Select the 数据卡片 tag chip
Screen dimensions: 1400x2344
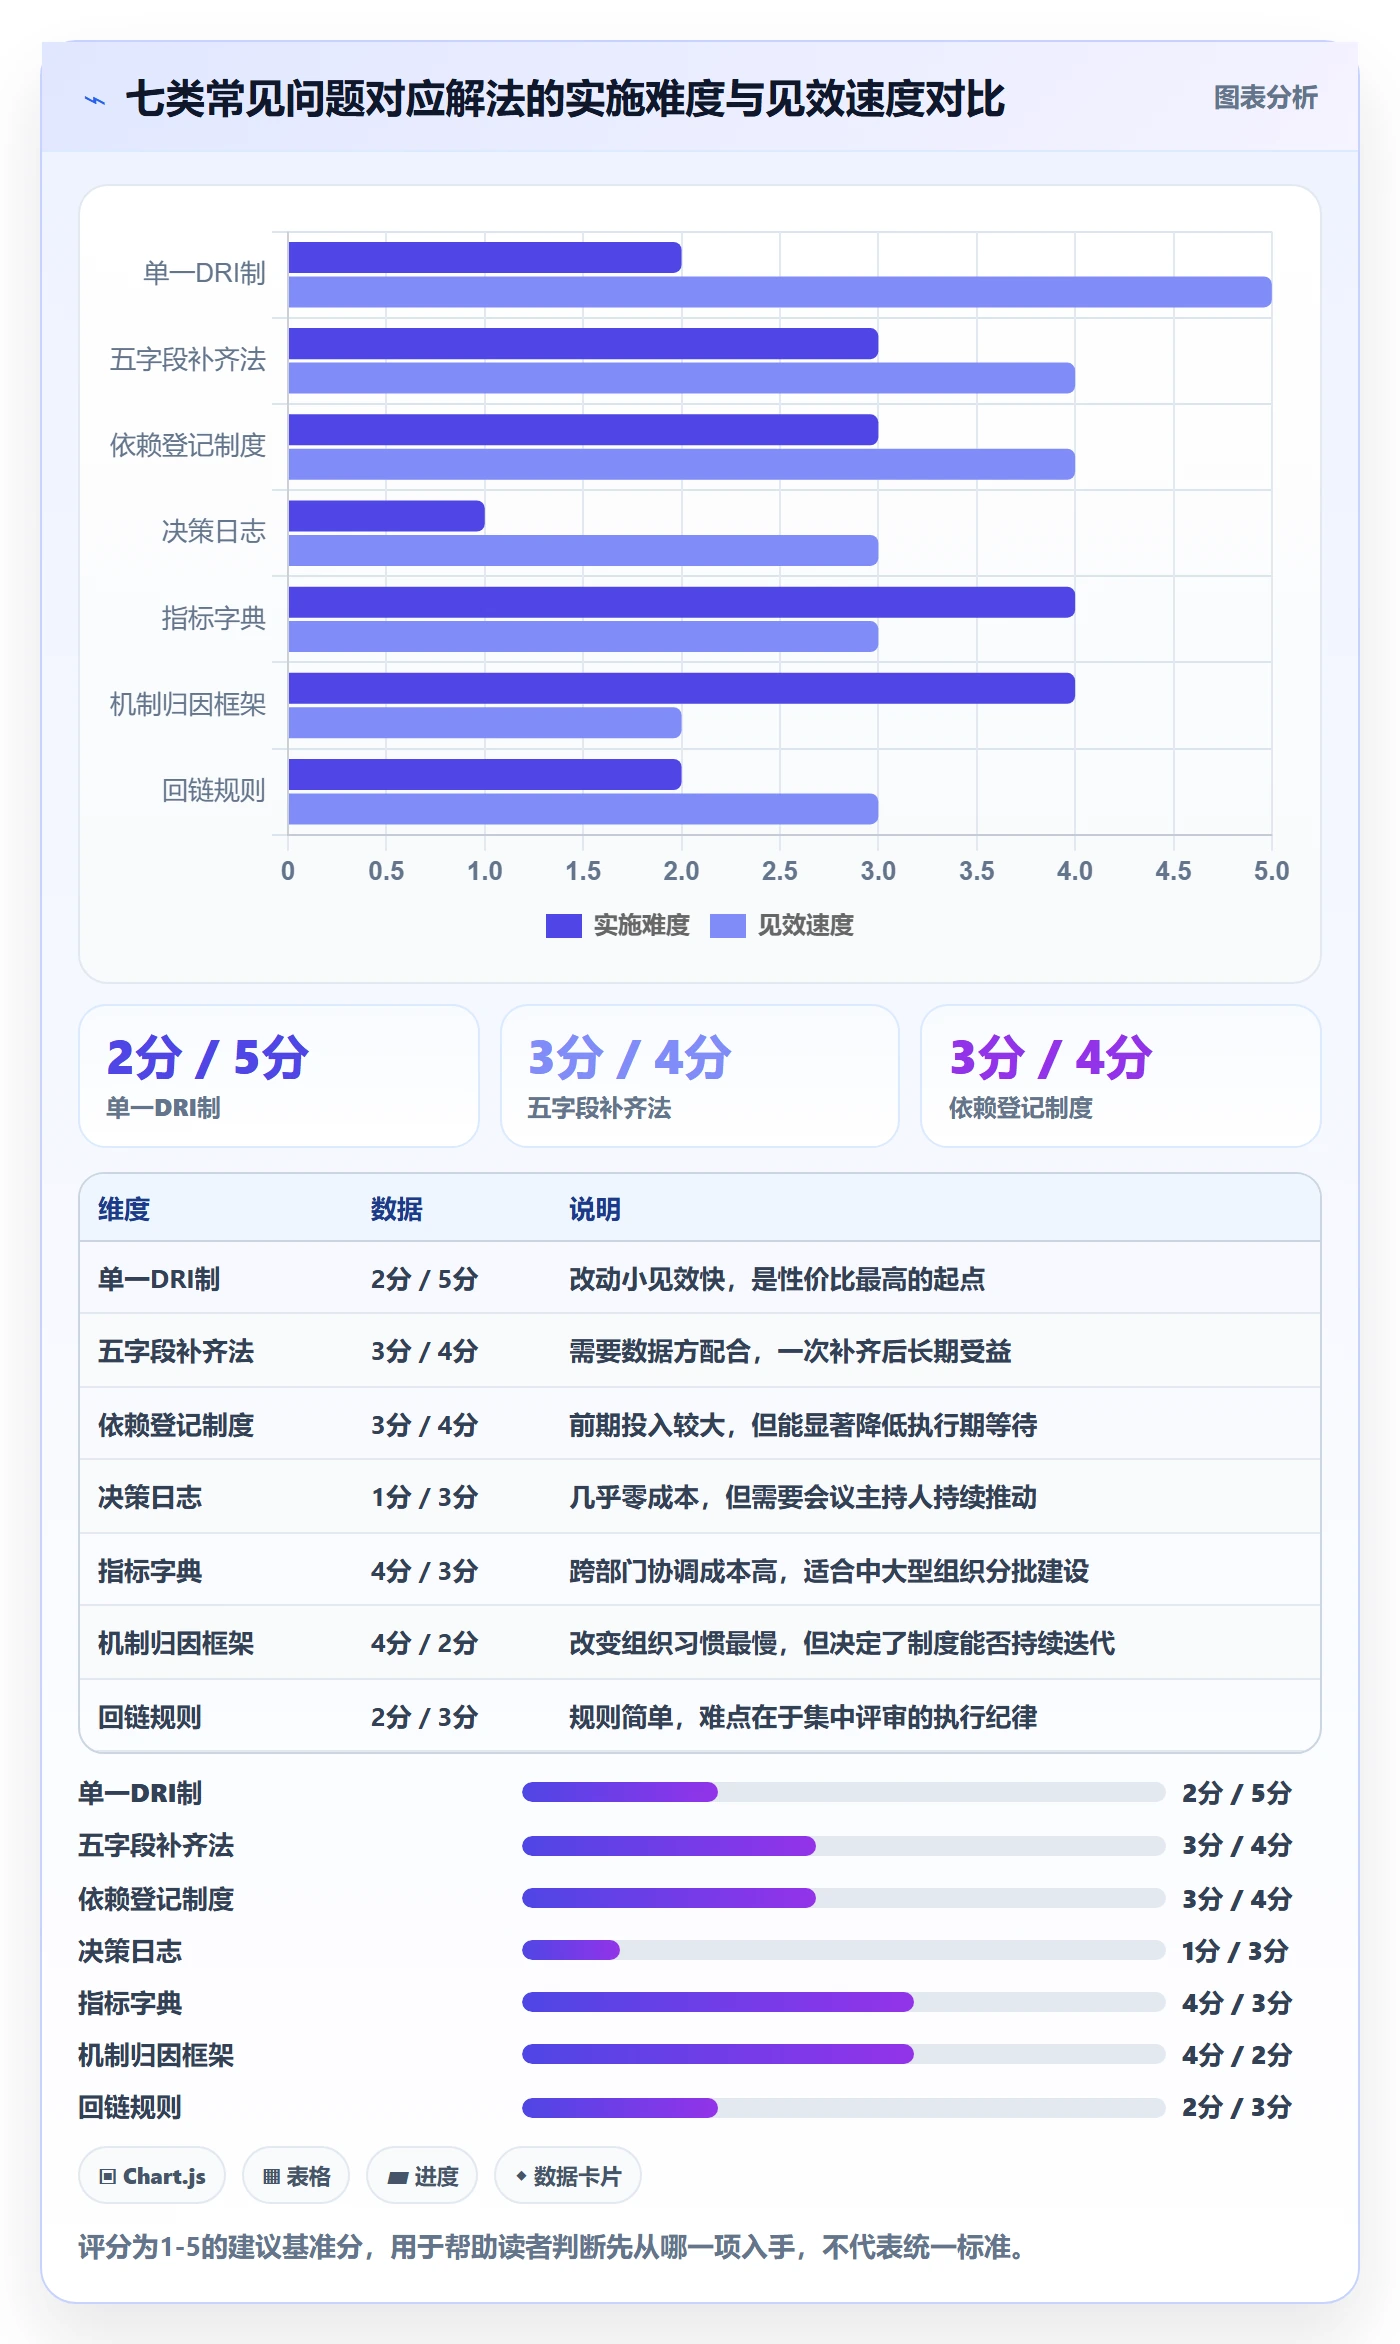pos(568,2175)
